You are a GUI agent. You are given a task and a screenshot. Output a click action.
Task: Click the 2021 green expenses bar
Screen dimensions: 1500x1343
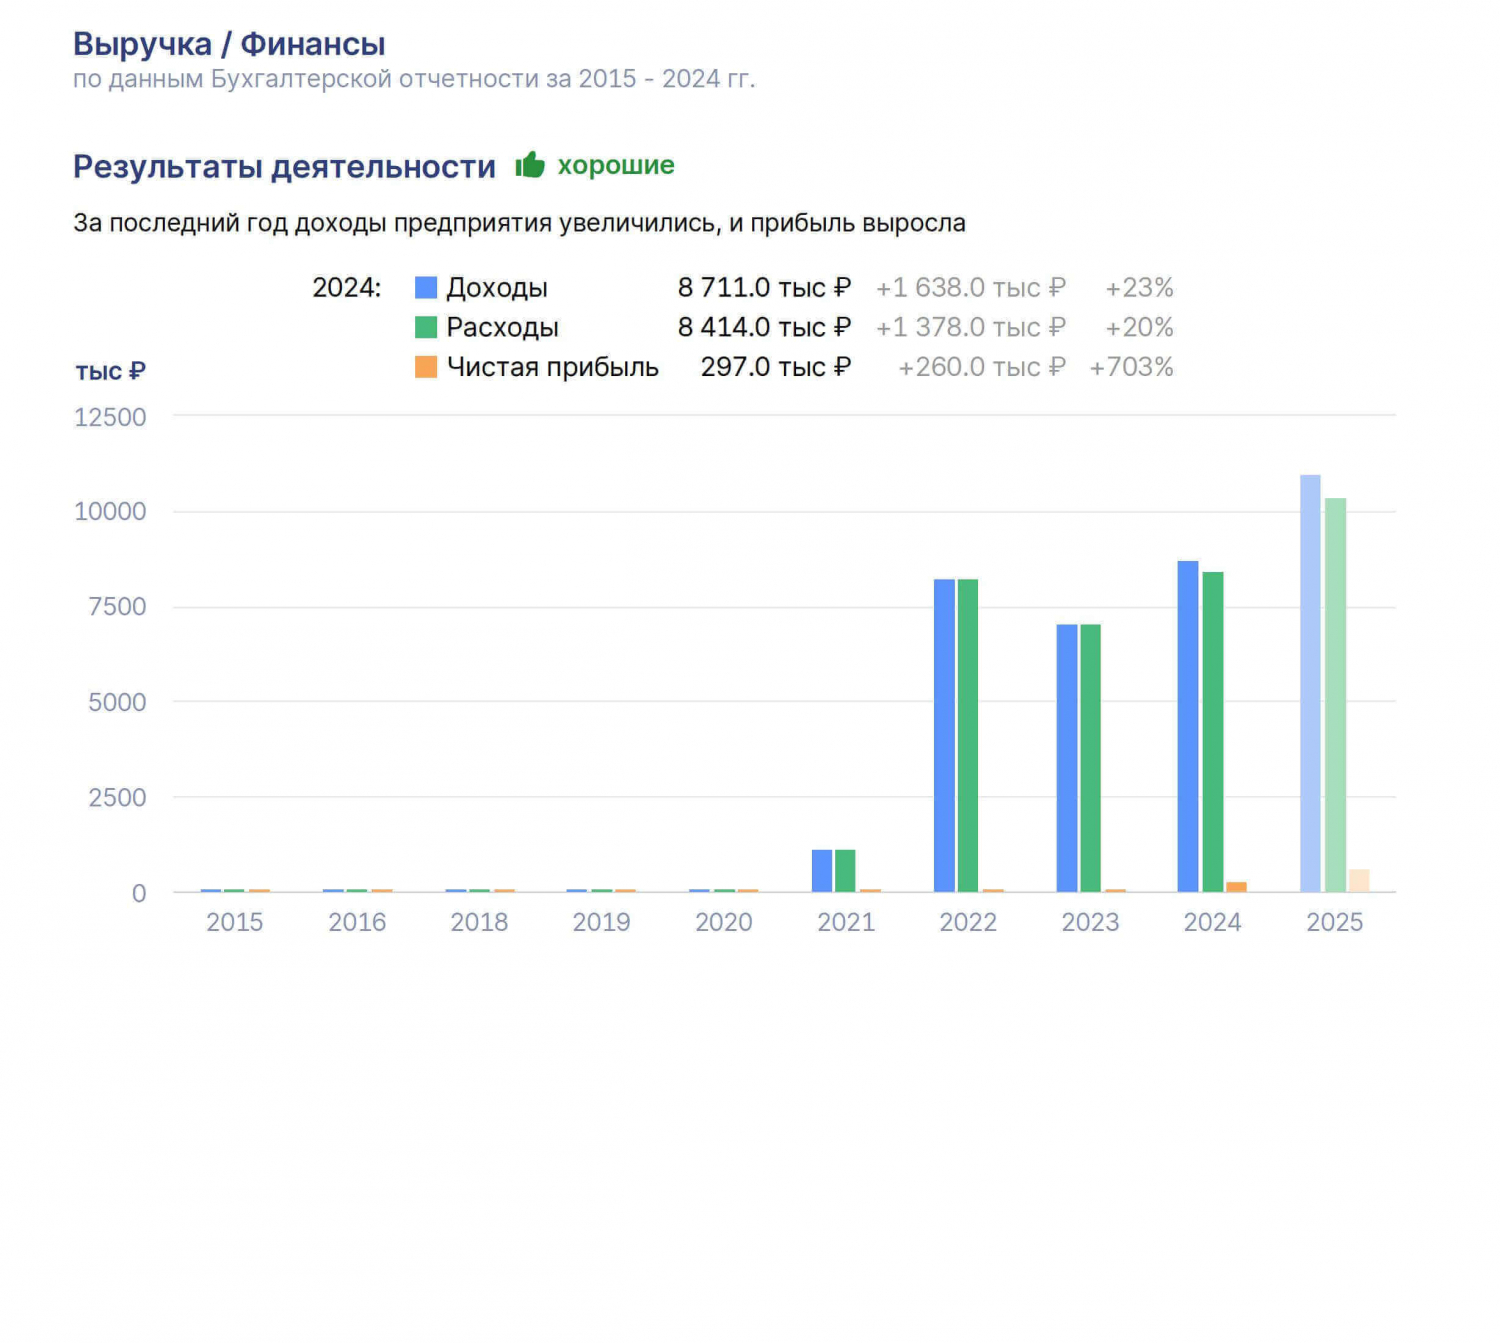pyautogui.click(x=845, y=871)
